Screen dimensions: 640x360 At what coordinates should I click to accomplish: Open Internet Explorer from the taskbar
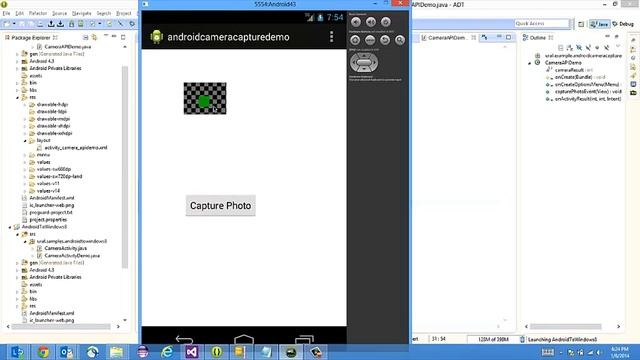pos(167,352)
